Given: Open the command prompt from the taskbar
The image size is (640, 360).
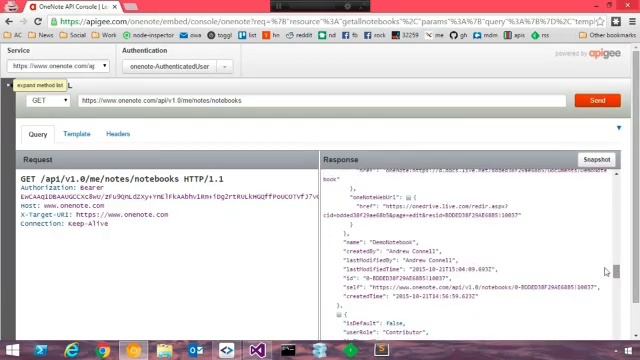Looking at the screenshot, I should click(x=288, y=350).
